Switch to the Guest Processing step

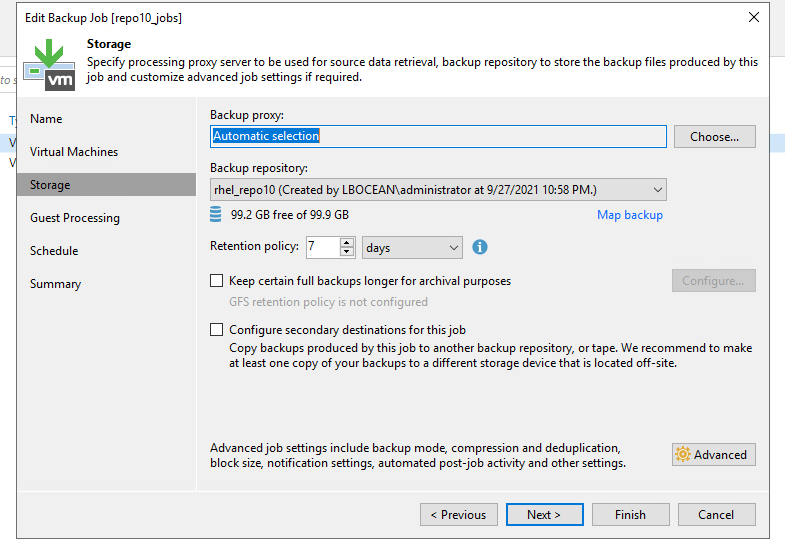tap(75, 218)
